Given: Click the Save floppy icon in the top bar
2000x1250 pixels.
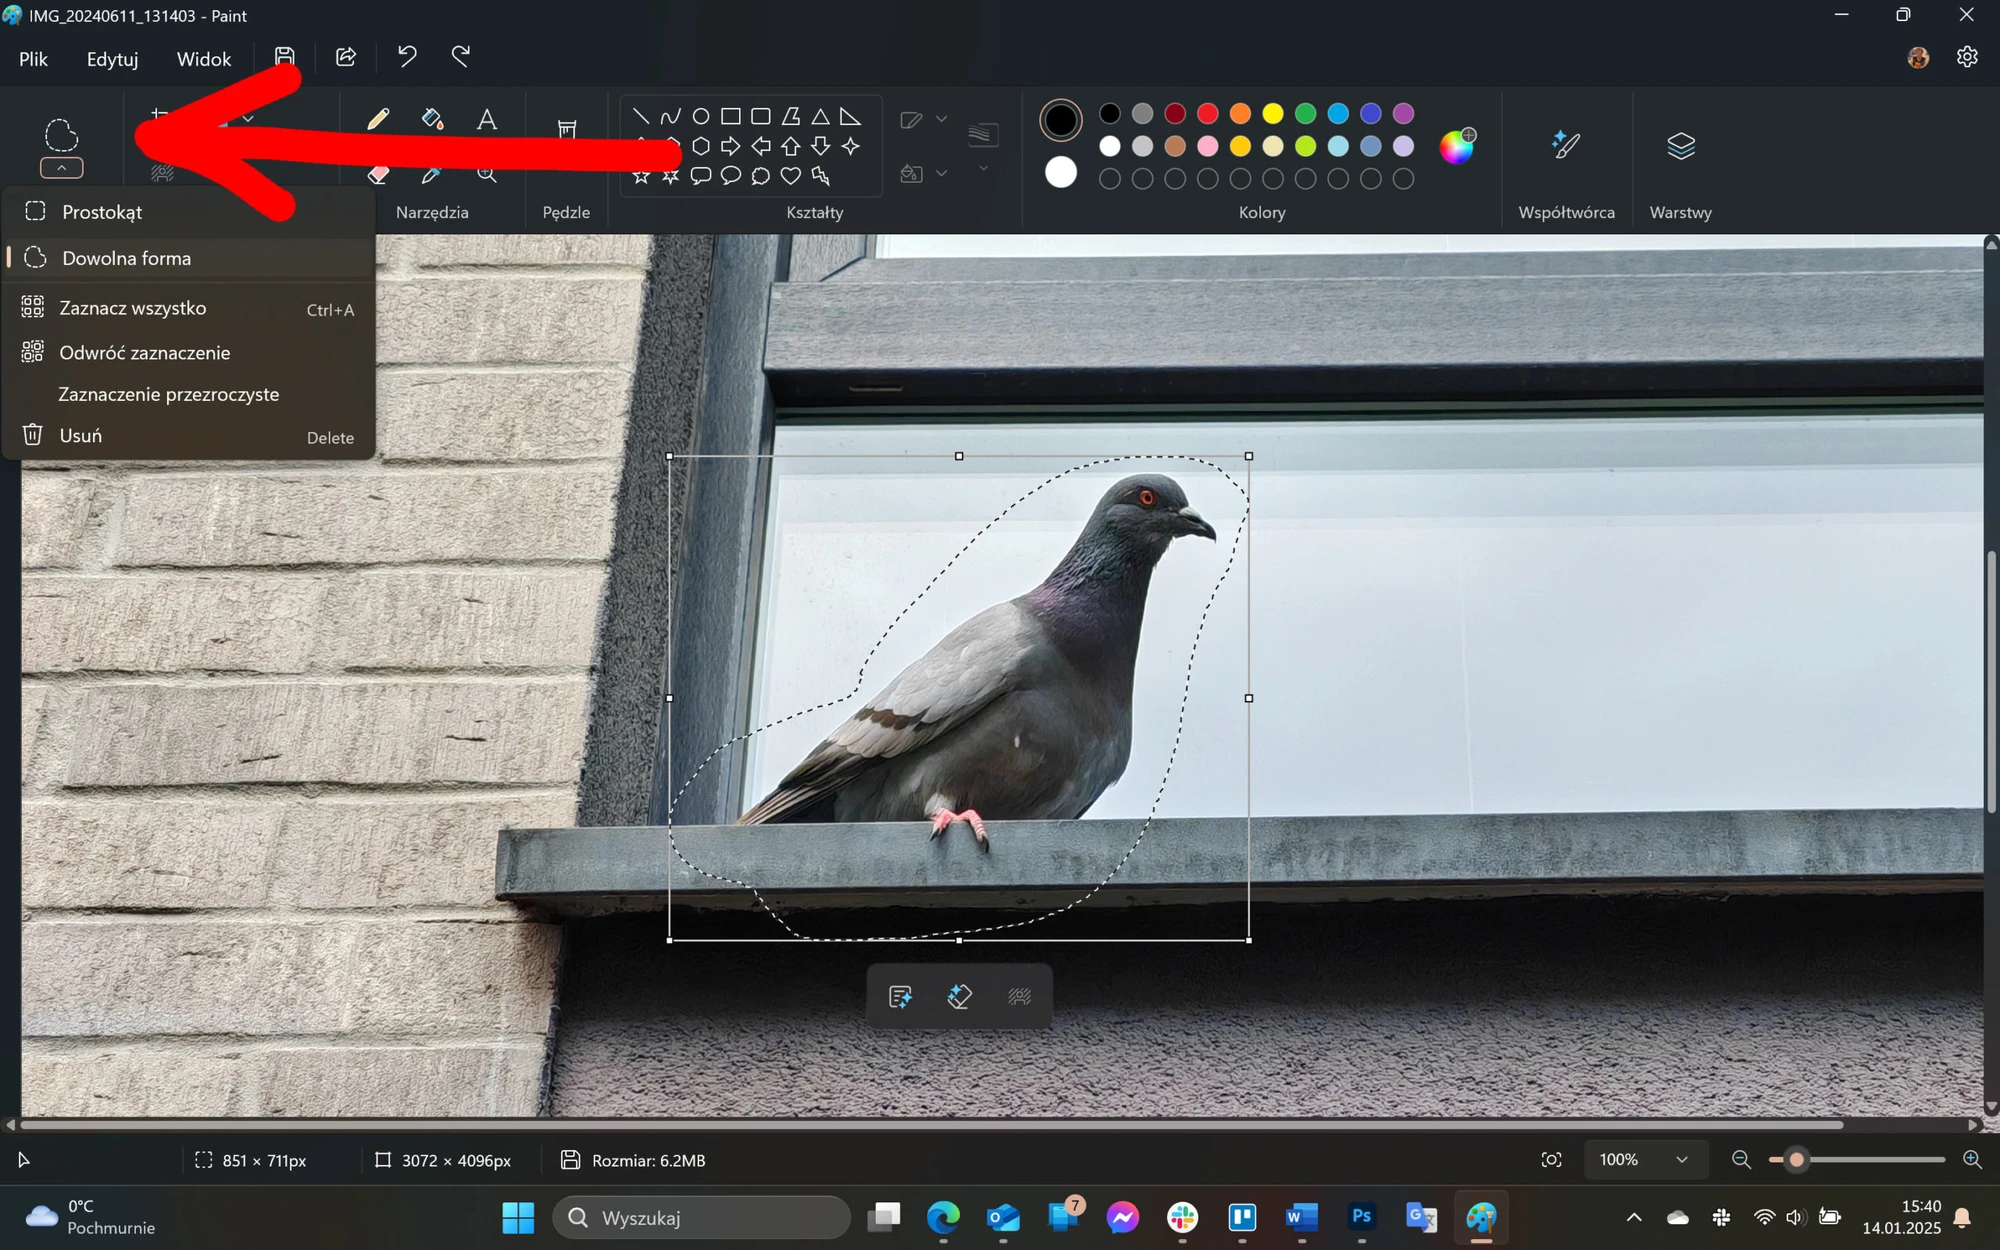Looking at the screenshot, I should pyautogui.click(x=285, y=57).
